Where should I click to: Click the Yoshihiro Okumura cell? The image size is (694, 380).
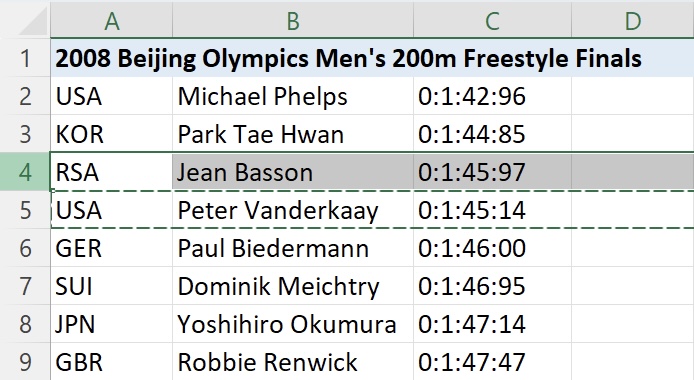point(293,324)
